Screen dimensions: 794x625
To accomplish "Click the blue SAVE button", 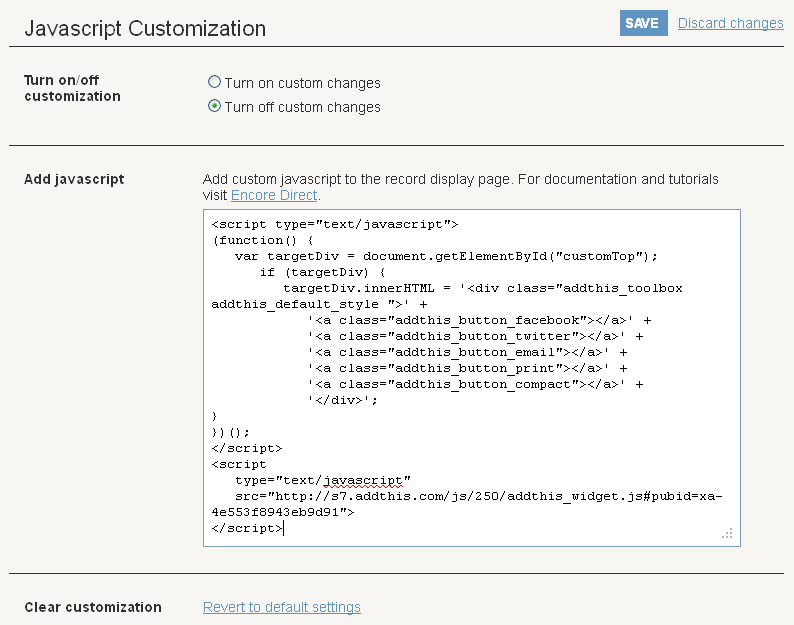I will coord(644,23).
